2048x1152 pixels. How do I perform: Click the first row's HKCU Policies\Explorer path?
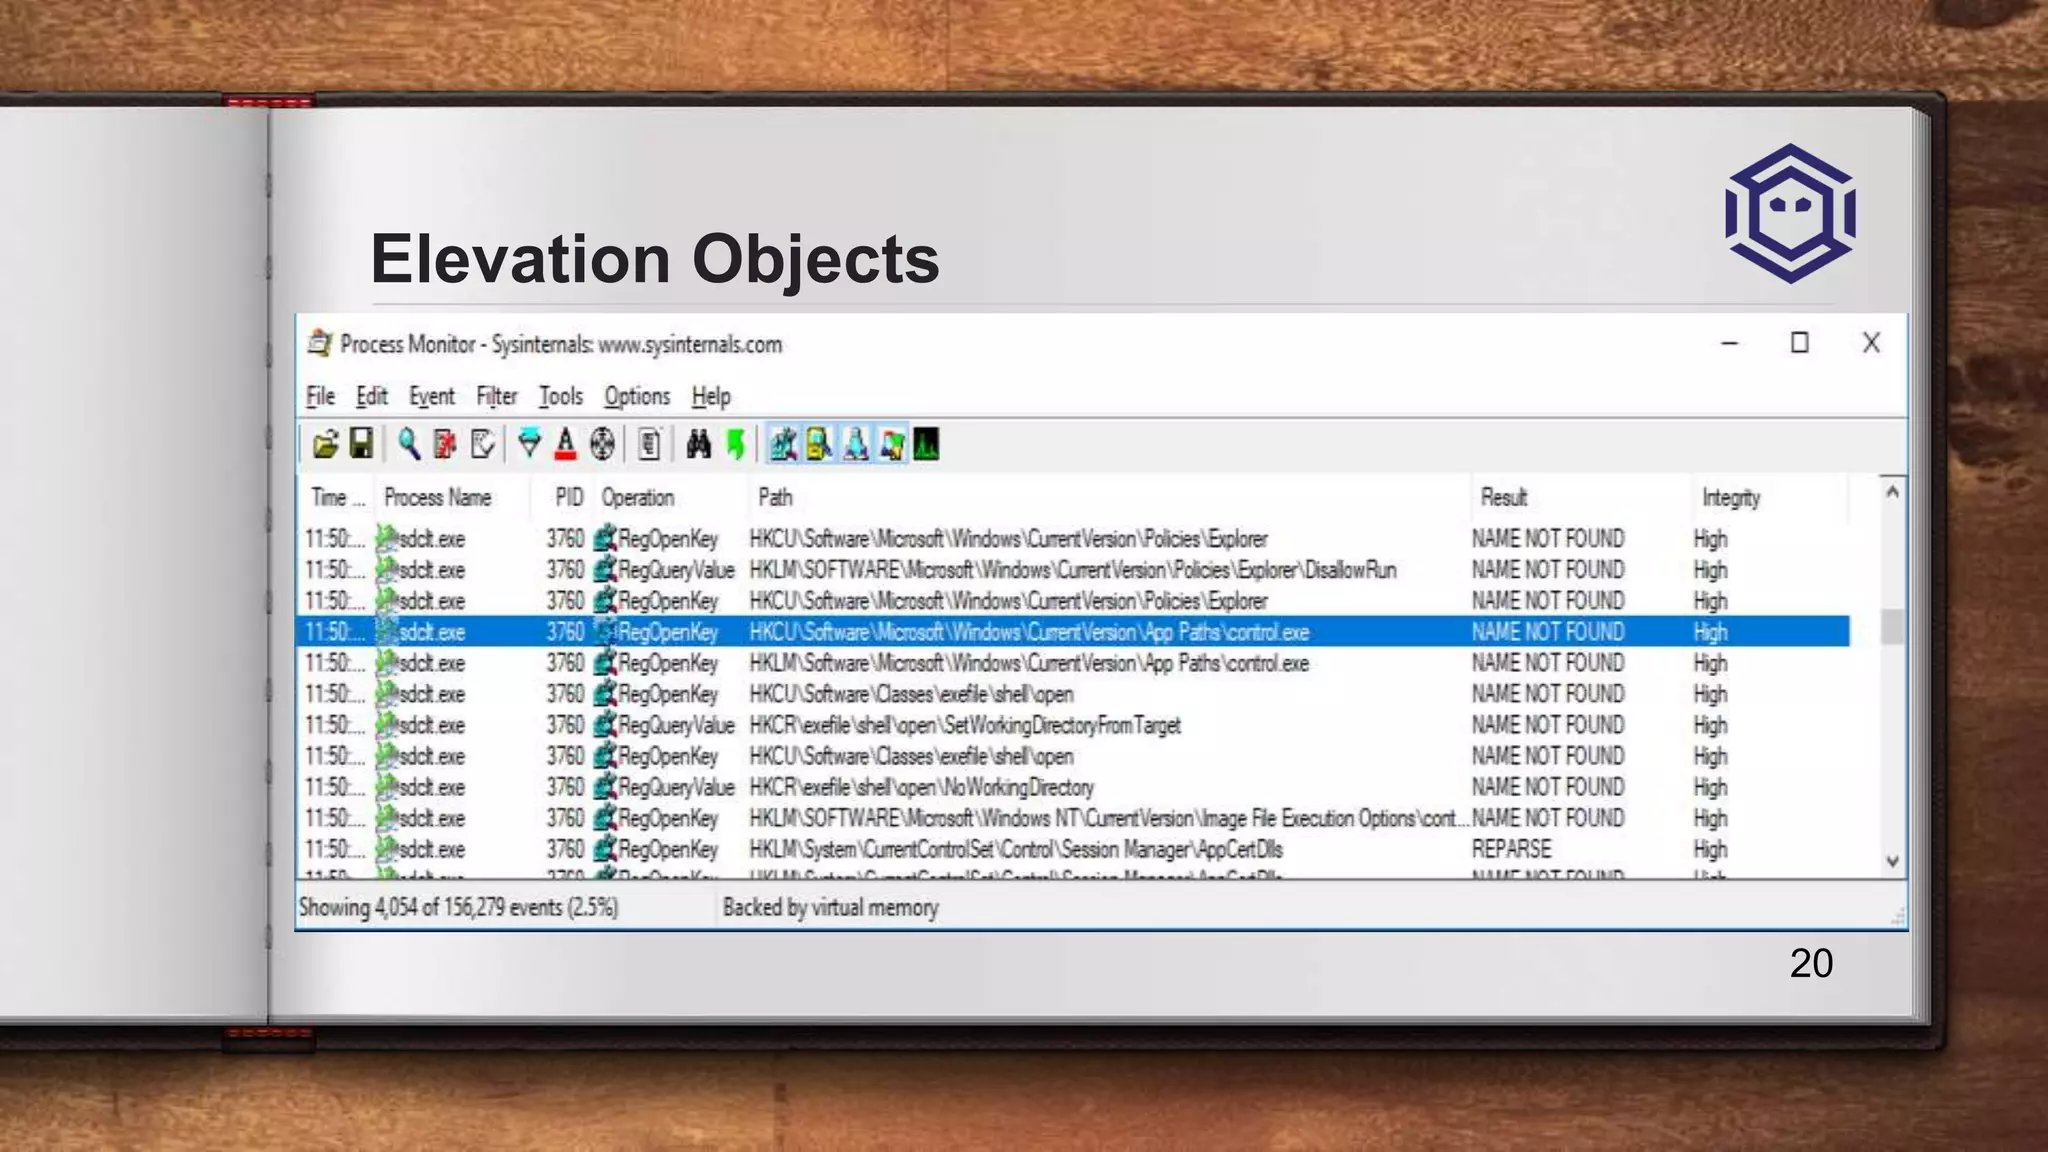(1008, 539)
